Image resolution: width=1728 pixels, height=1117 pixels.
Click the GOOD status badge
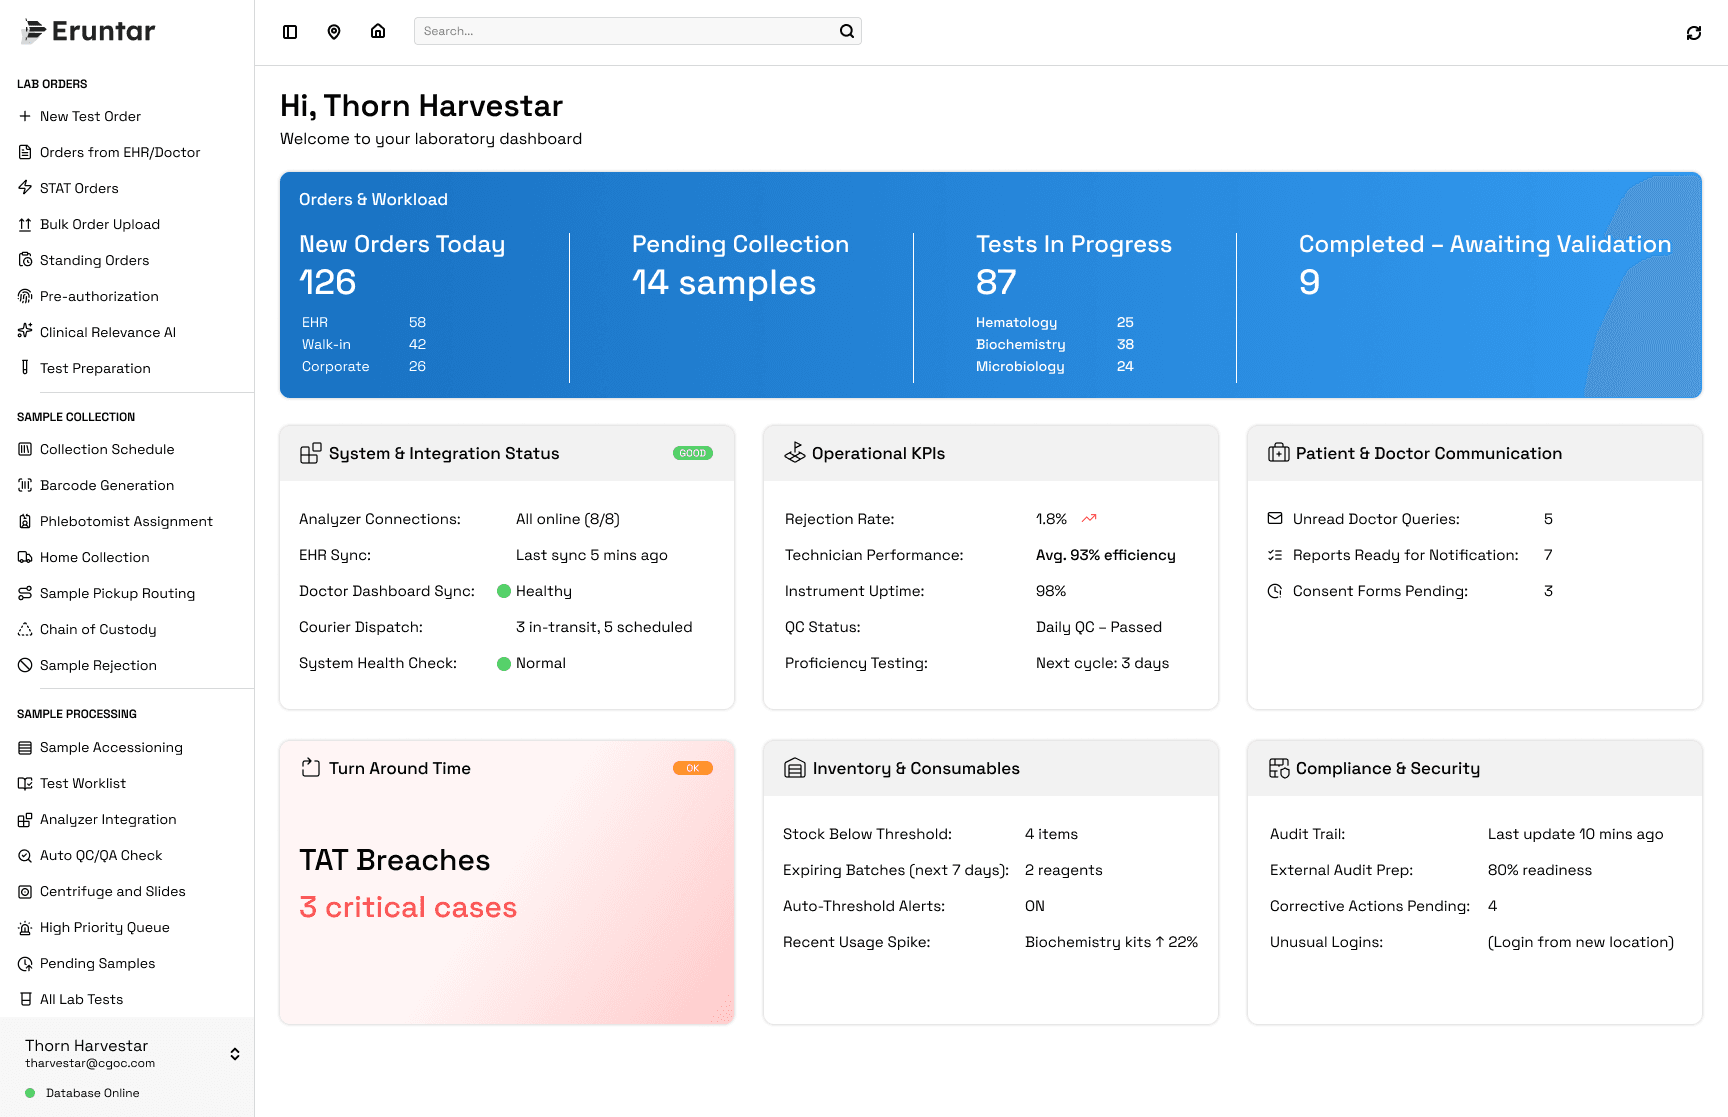692,453
